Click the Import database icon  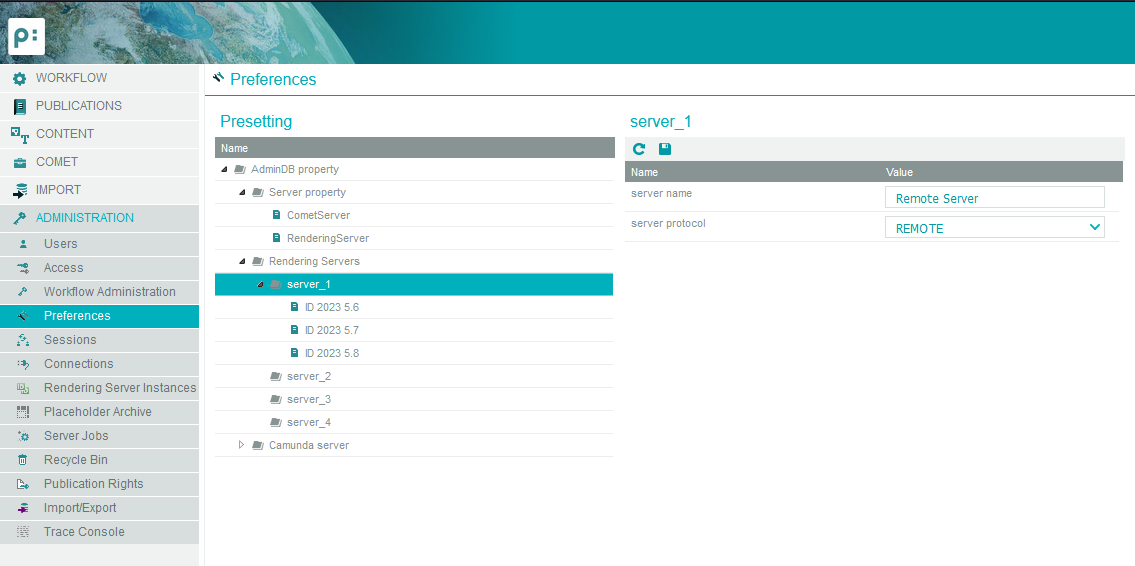pyautogui.click(x=19, y=190)
